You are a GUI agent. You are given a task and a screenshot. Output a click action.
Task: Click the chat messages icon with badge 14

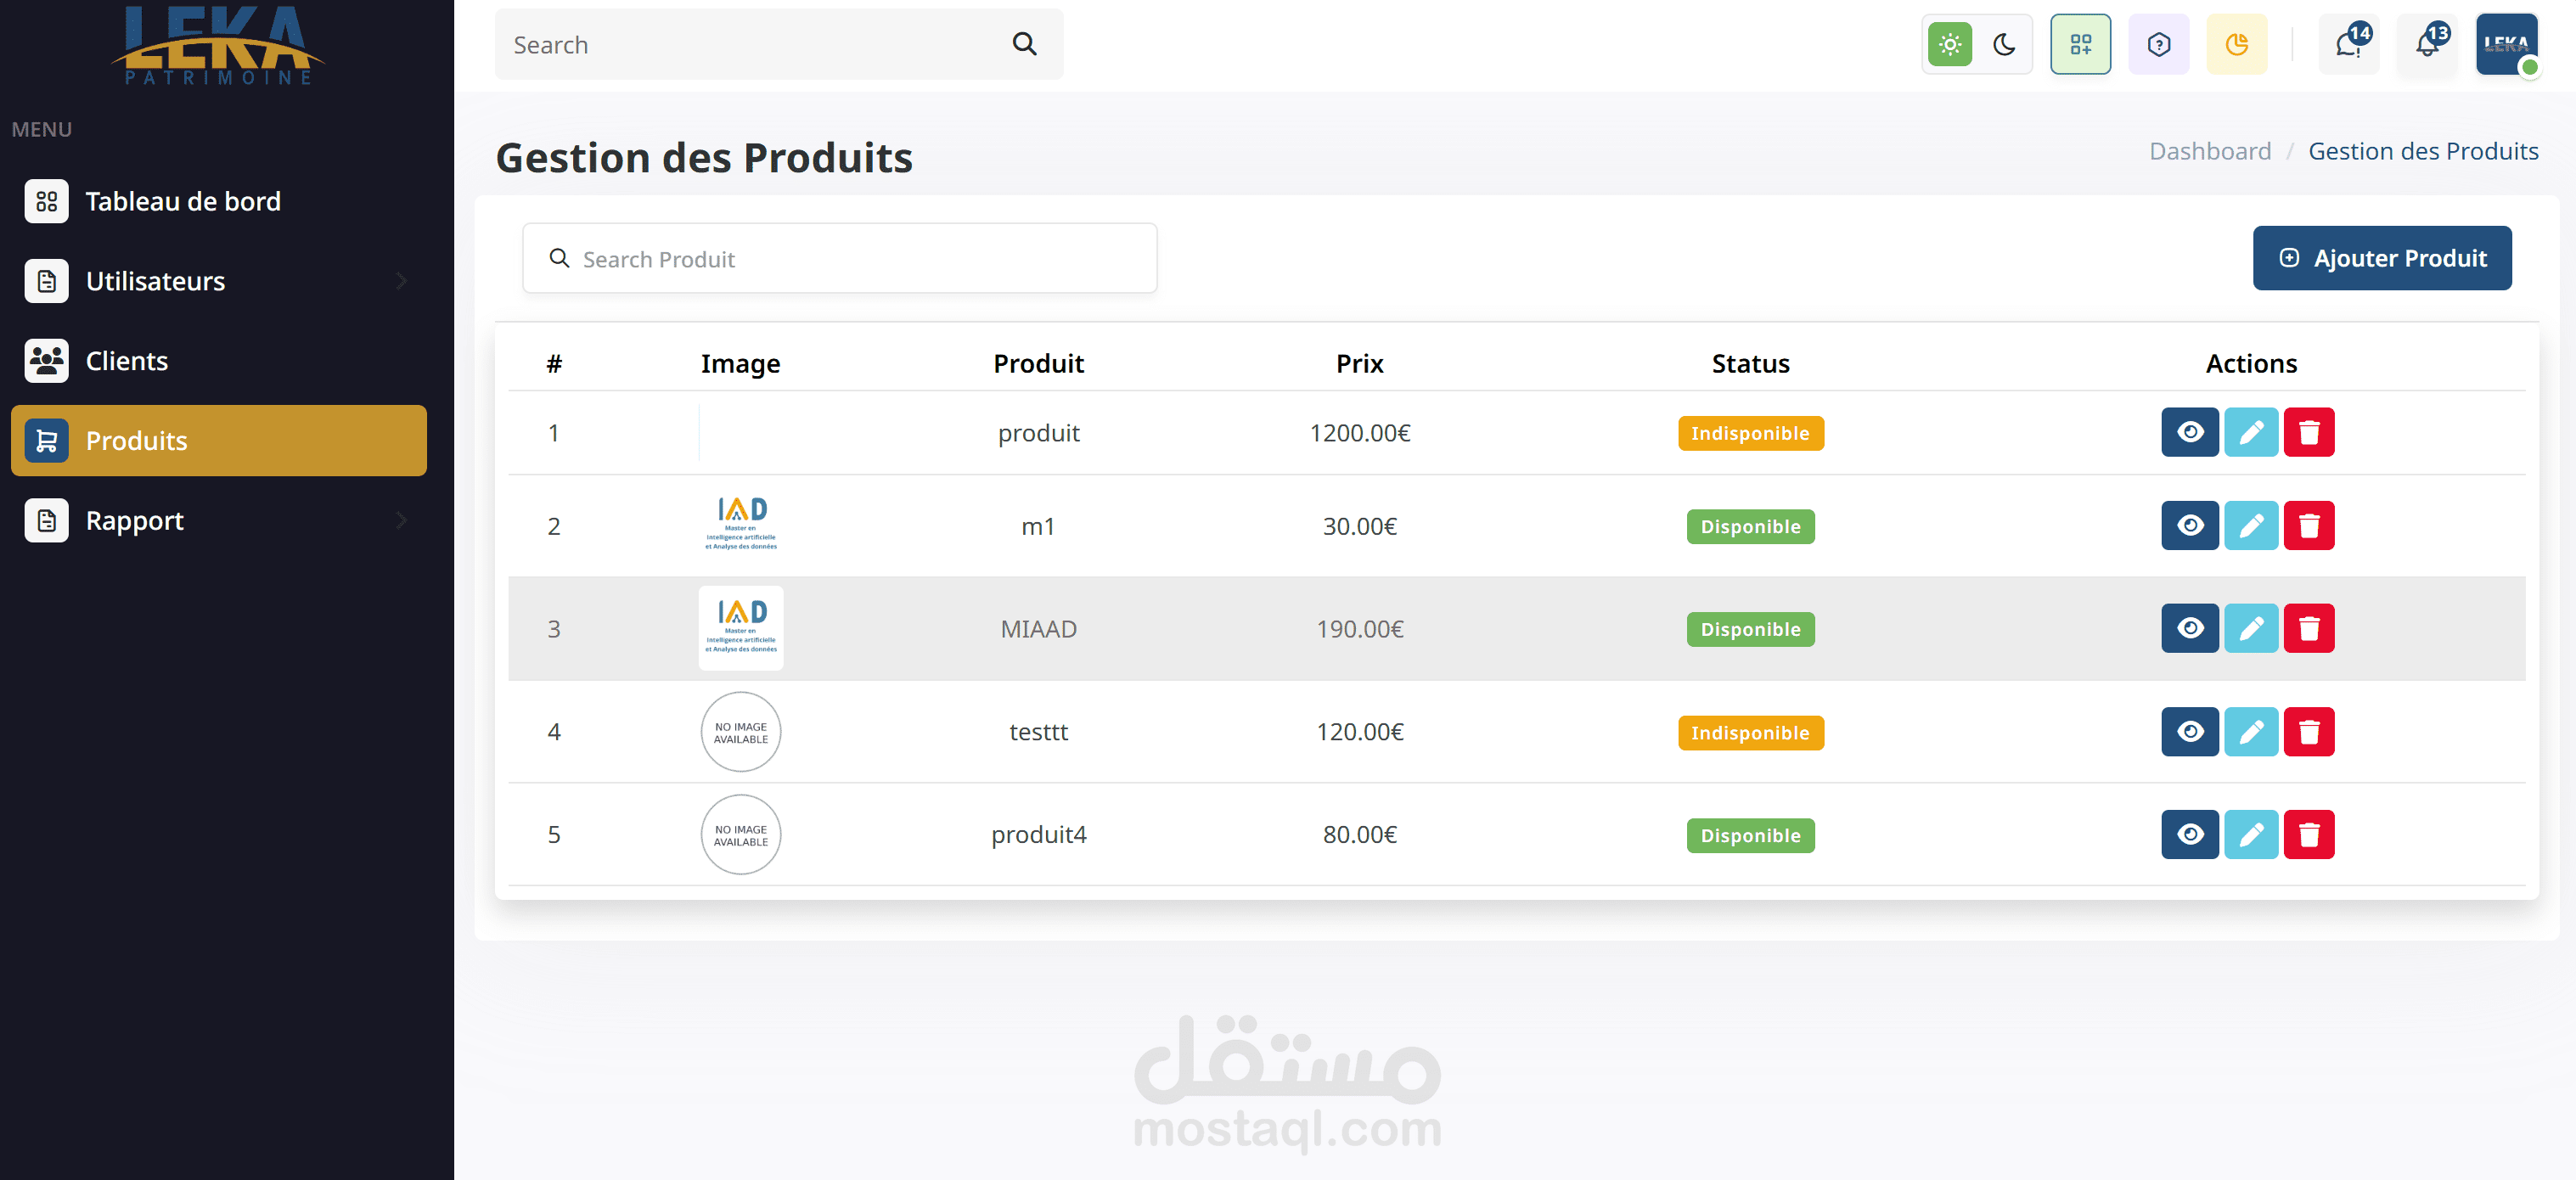coord(2348,45)
